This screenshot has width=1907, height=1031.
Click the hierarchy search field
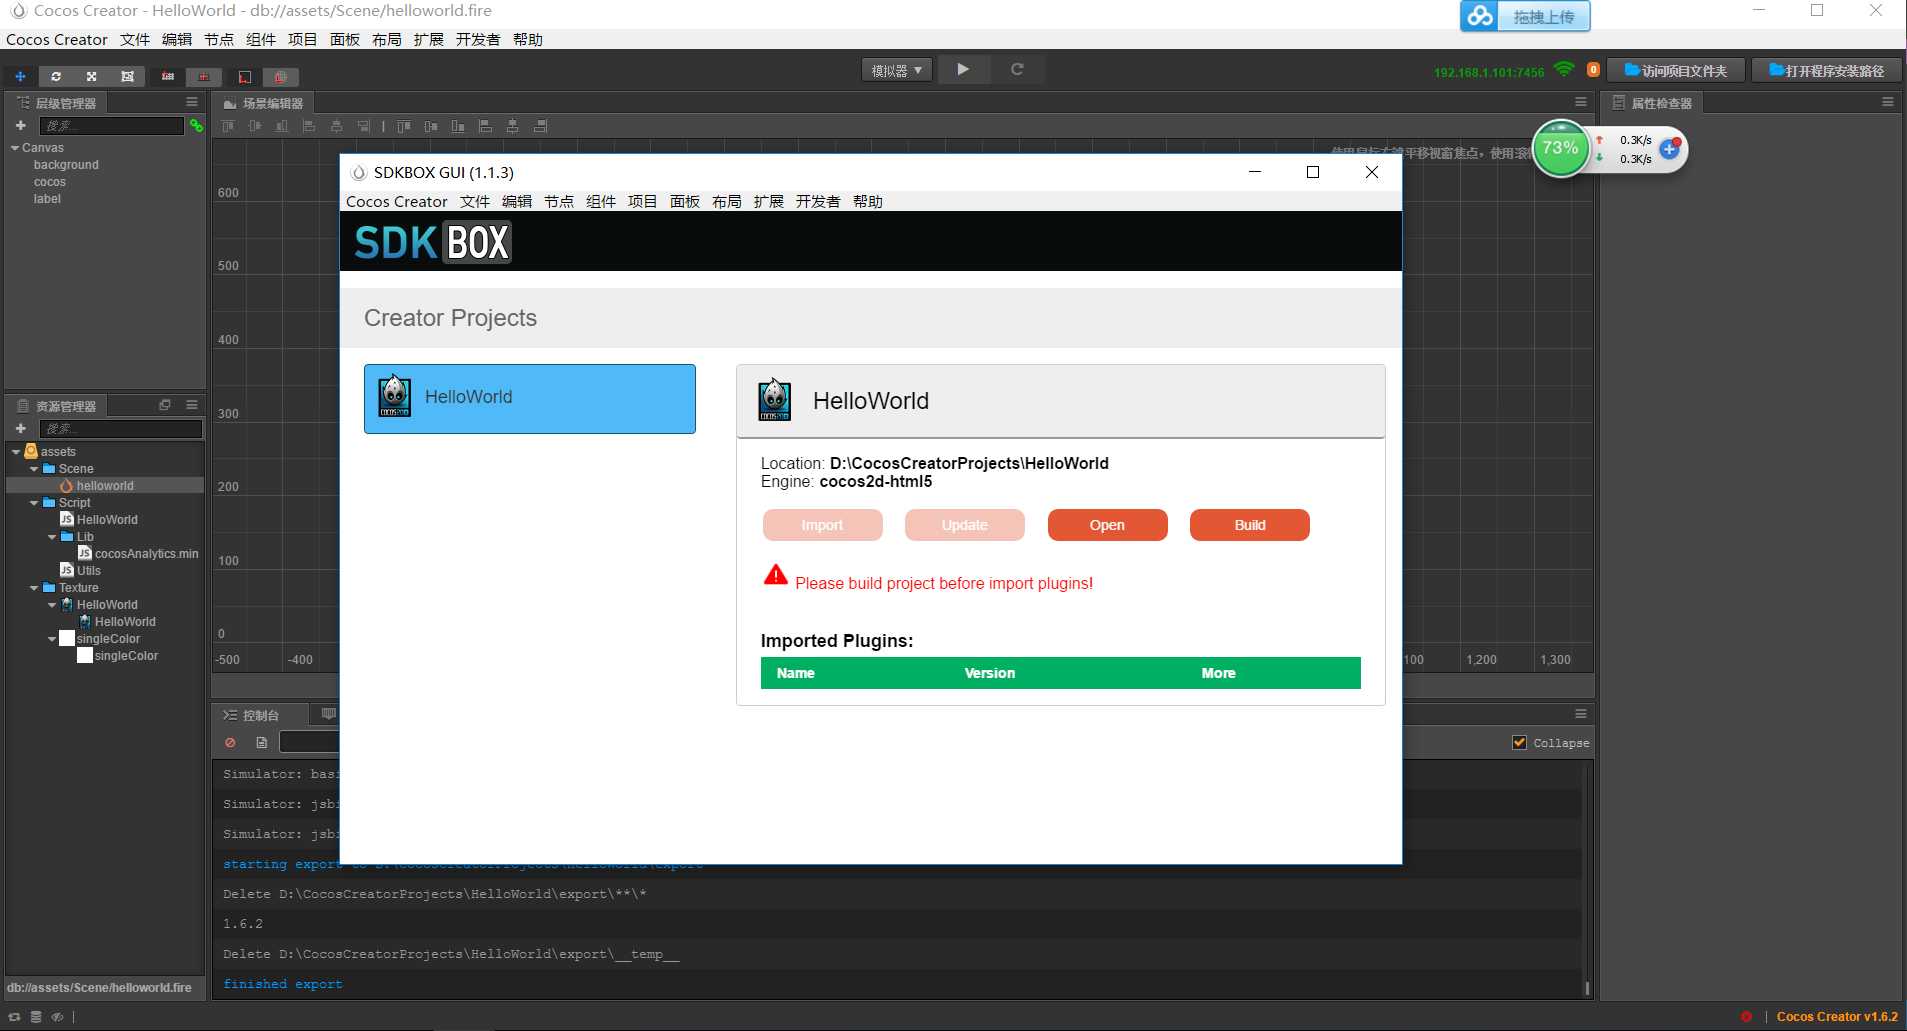click(111, 125)
